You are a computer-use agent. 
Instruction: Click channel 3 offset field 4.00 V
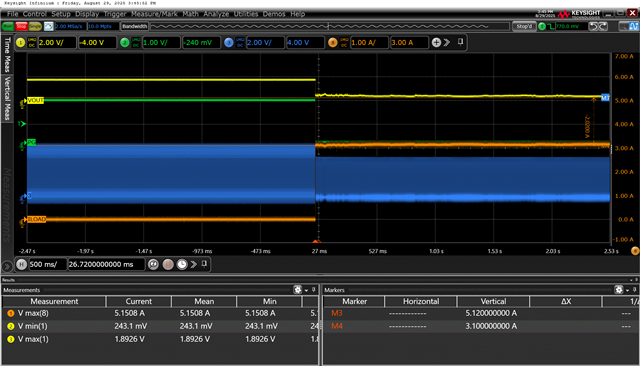(305, 42)
